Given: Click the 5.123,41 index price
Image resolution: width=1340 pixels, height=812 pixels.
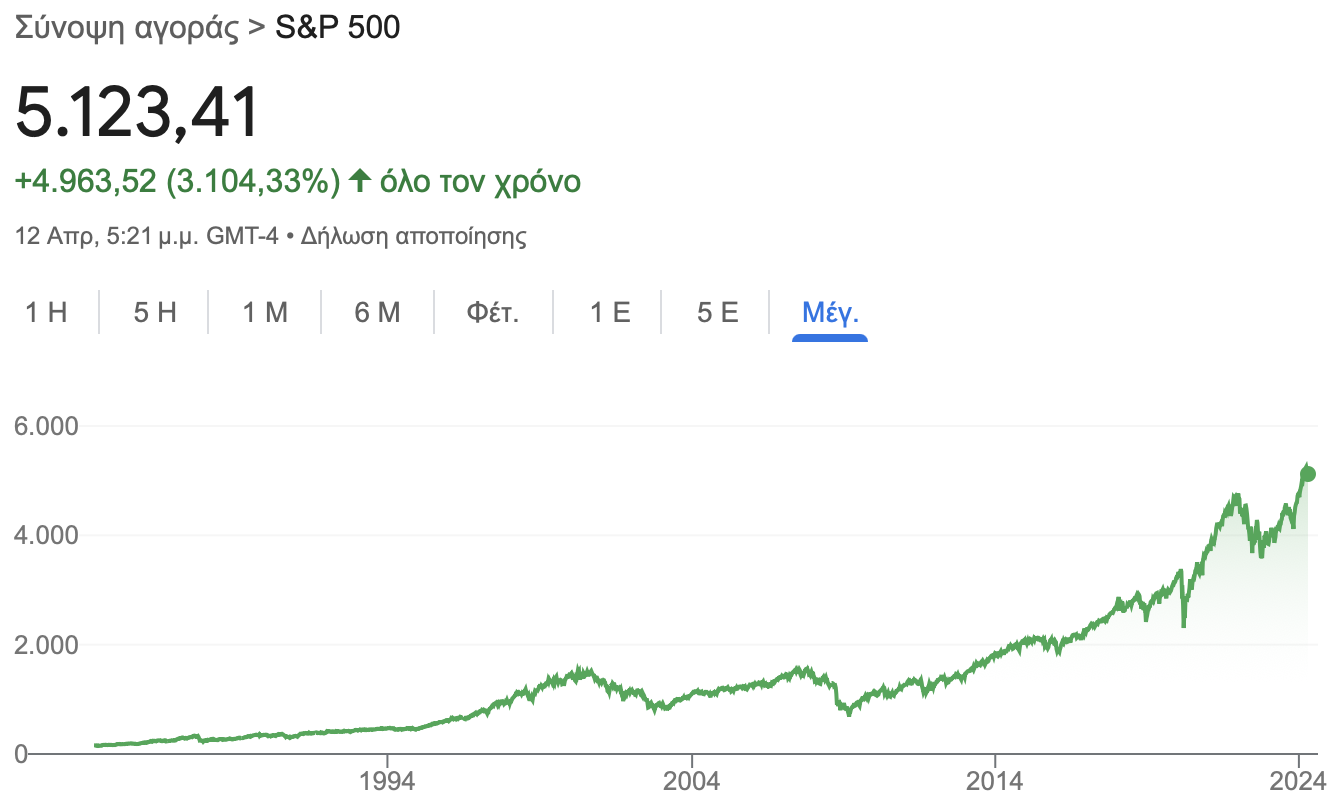Looking at the screenshot, I should (x=137, y=111).
